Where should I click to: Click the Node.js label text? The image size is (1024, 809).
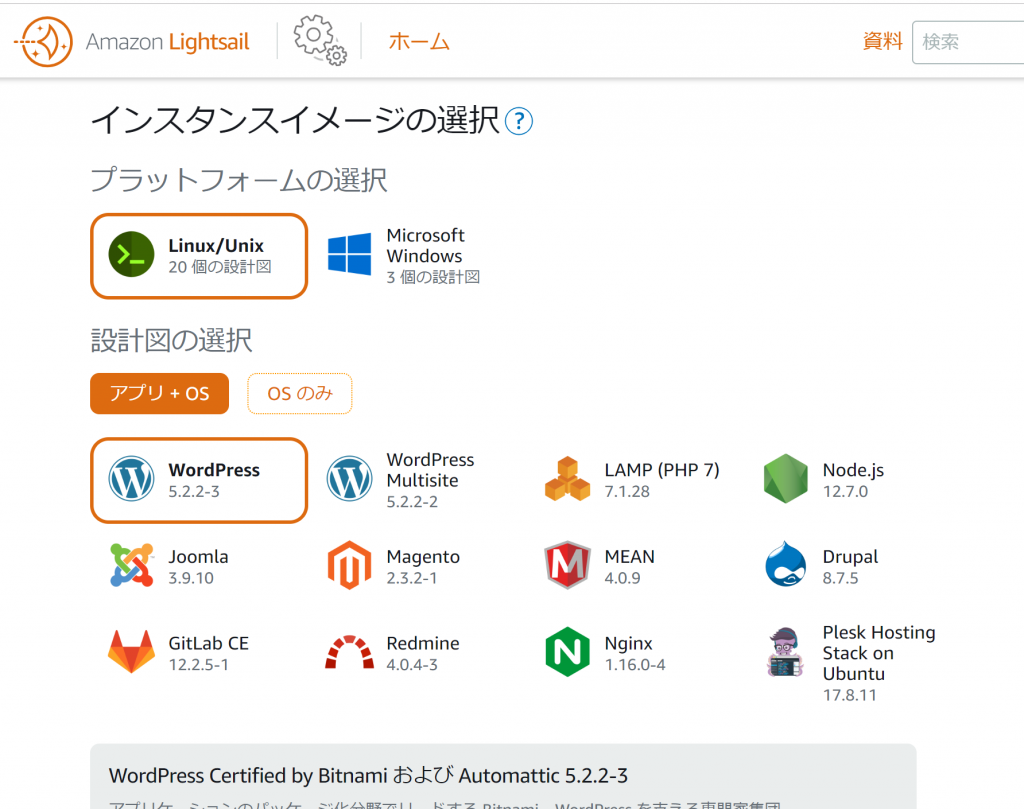tap(854, 470)
